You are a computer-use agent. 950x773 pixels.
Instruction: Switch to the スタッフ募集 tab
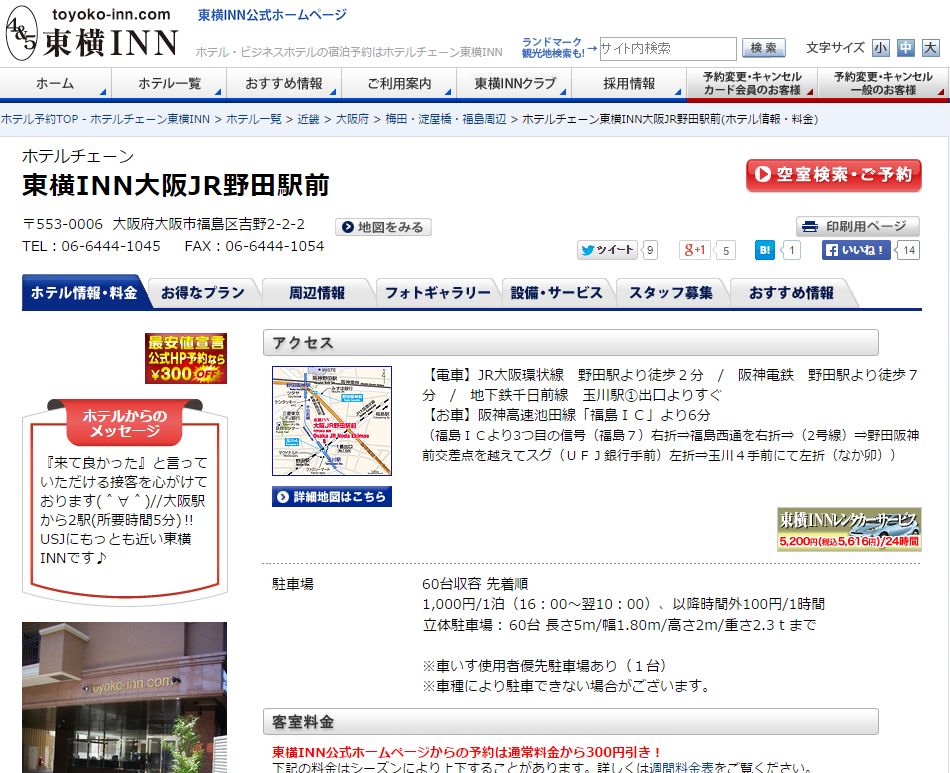point(671,293)
